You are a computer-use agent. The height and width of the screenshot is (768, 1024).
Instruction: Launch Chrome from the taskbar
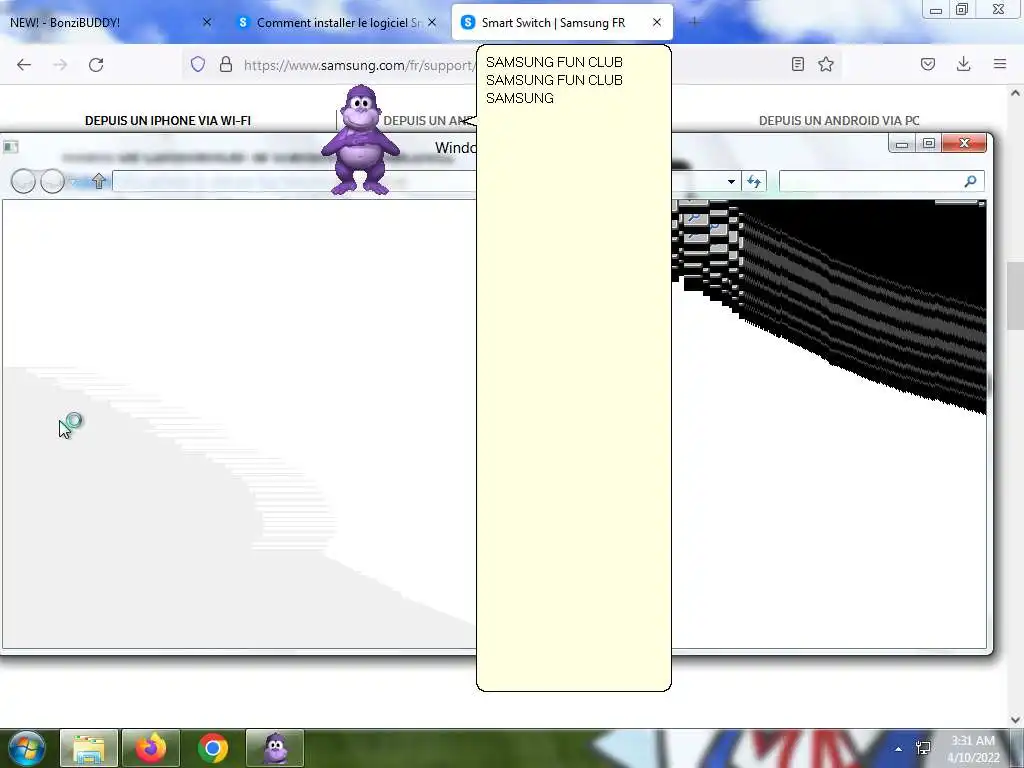tap(213, 748)
